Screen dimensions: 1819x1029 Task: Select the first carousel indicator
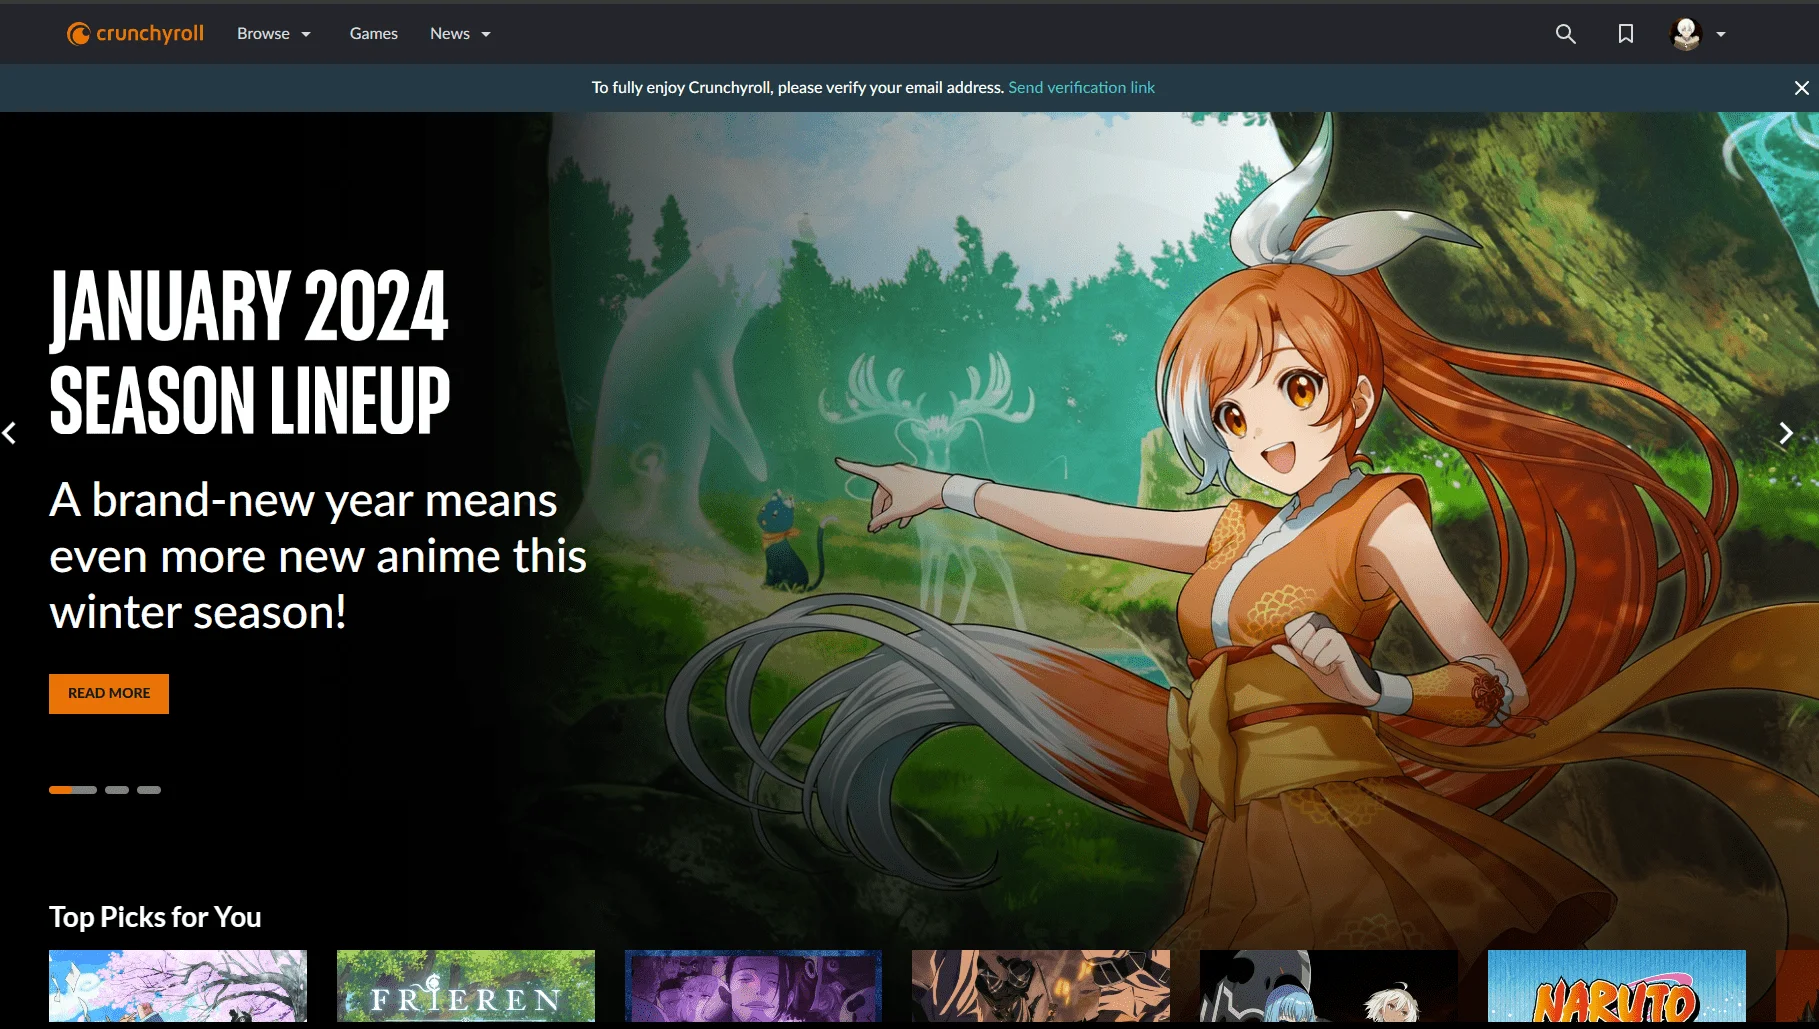[x=73, y=790]
